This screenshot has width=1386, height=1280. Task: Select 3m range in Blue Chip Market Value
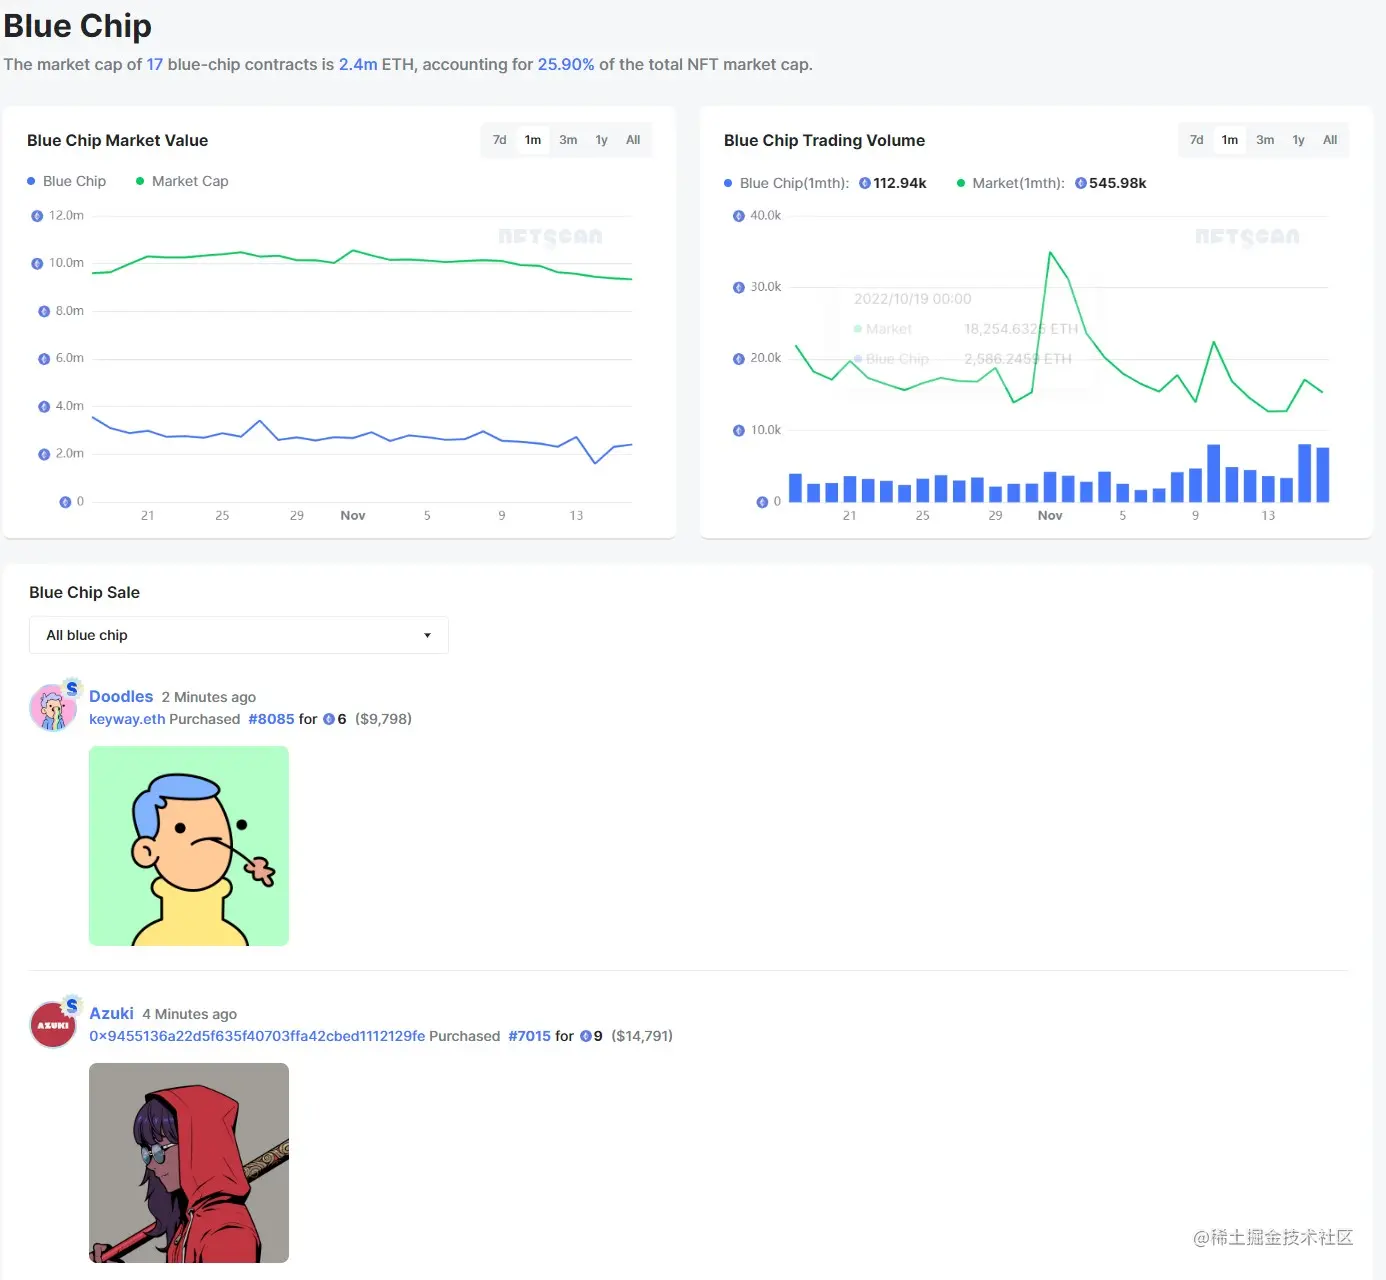(568, 140)
